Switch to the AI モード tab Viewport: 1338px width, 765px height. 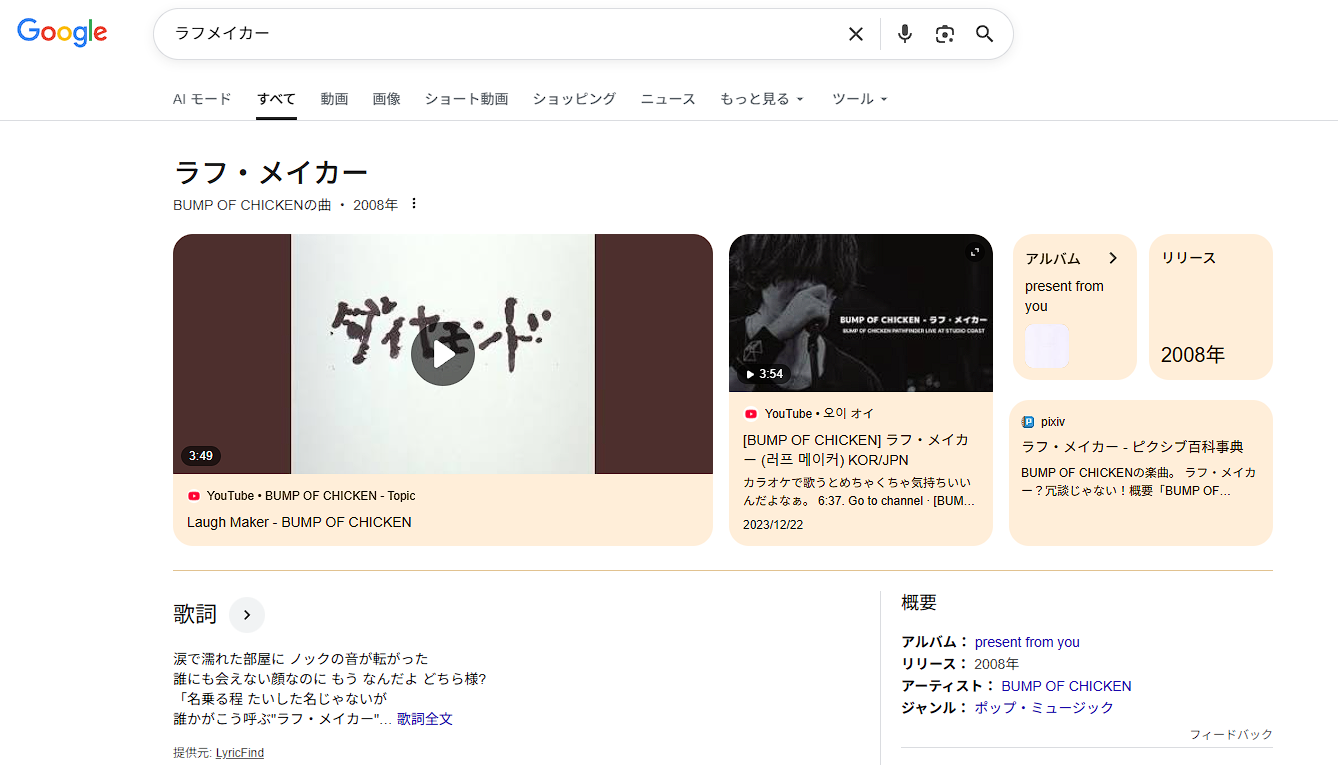tap(202, 99)
